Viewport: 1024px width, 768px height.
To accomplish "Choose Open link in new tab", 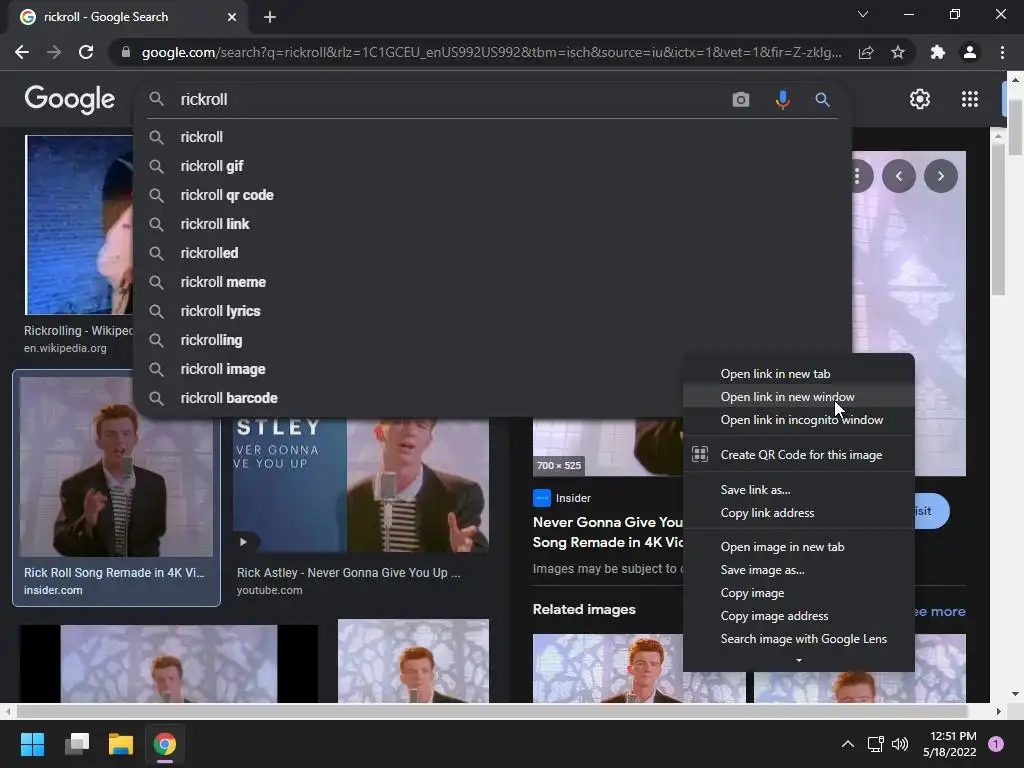I will coord(799,374).
